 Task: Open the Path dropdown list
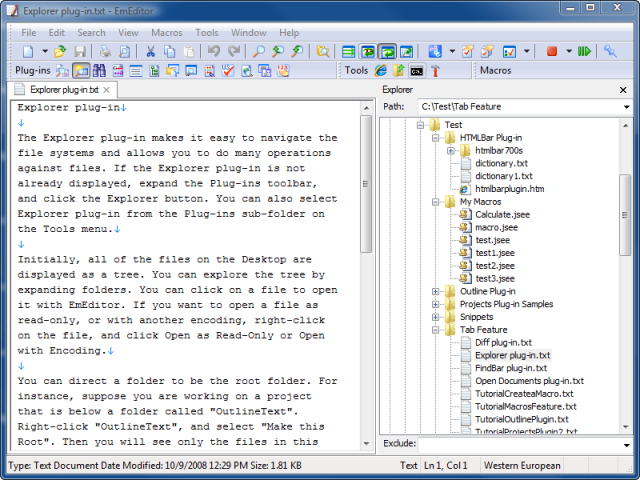coord(626,107)
